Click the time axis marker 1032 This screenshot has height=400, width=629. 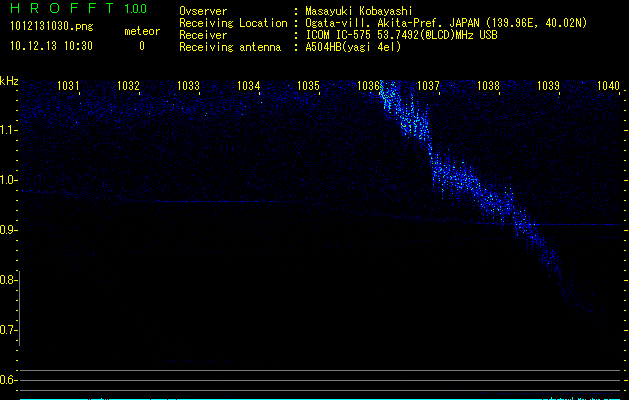pos(128,85)
